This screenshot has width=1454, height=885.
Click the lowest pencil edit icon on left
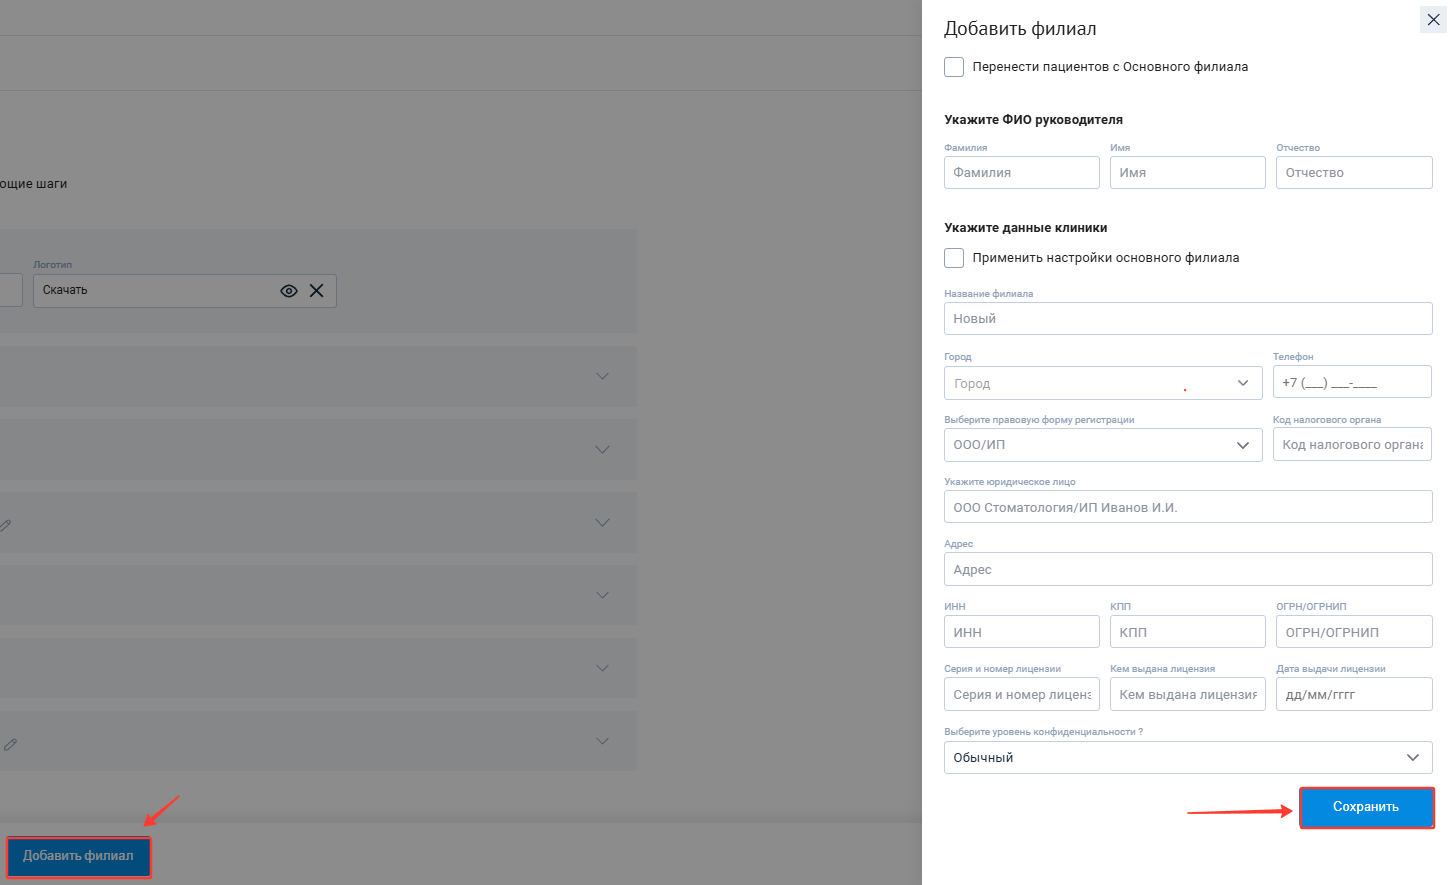pos(10,744)
